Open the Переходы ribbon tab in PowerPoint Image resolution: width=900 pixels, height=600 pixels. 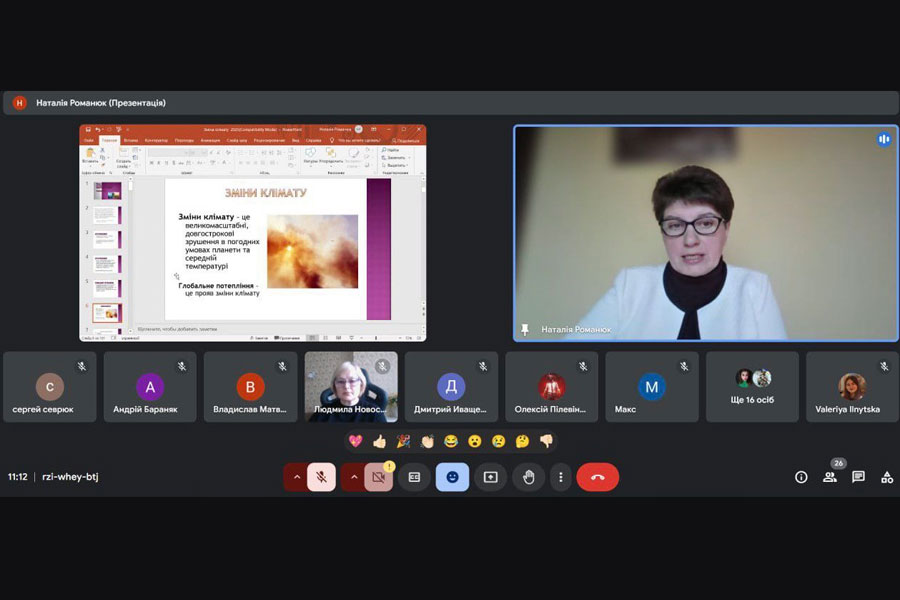coord(184,140)
